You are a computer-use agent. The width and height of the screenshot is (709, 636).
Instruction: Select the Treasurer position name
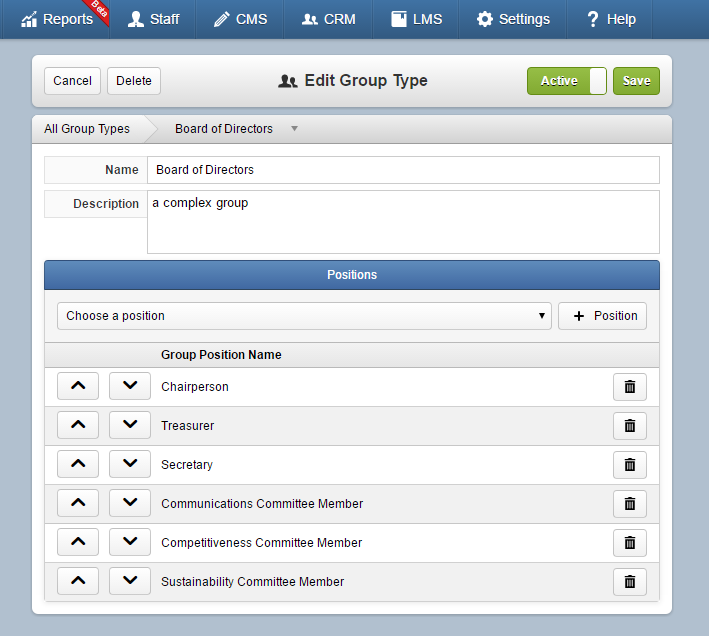click(188, 426)
